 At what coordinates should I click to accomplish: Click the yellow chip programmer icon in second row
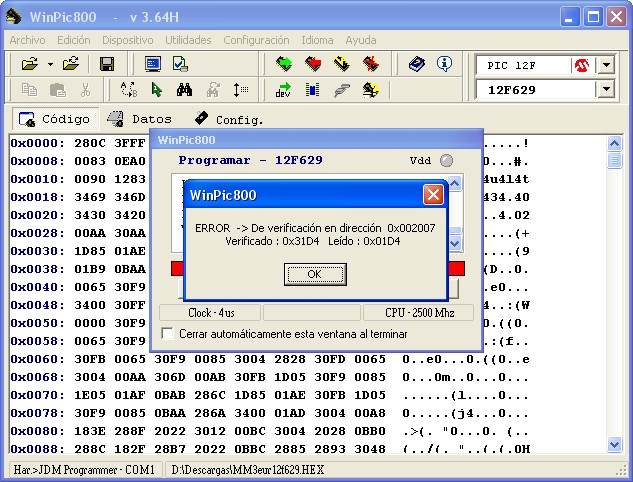point(371,90)
